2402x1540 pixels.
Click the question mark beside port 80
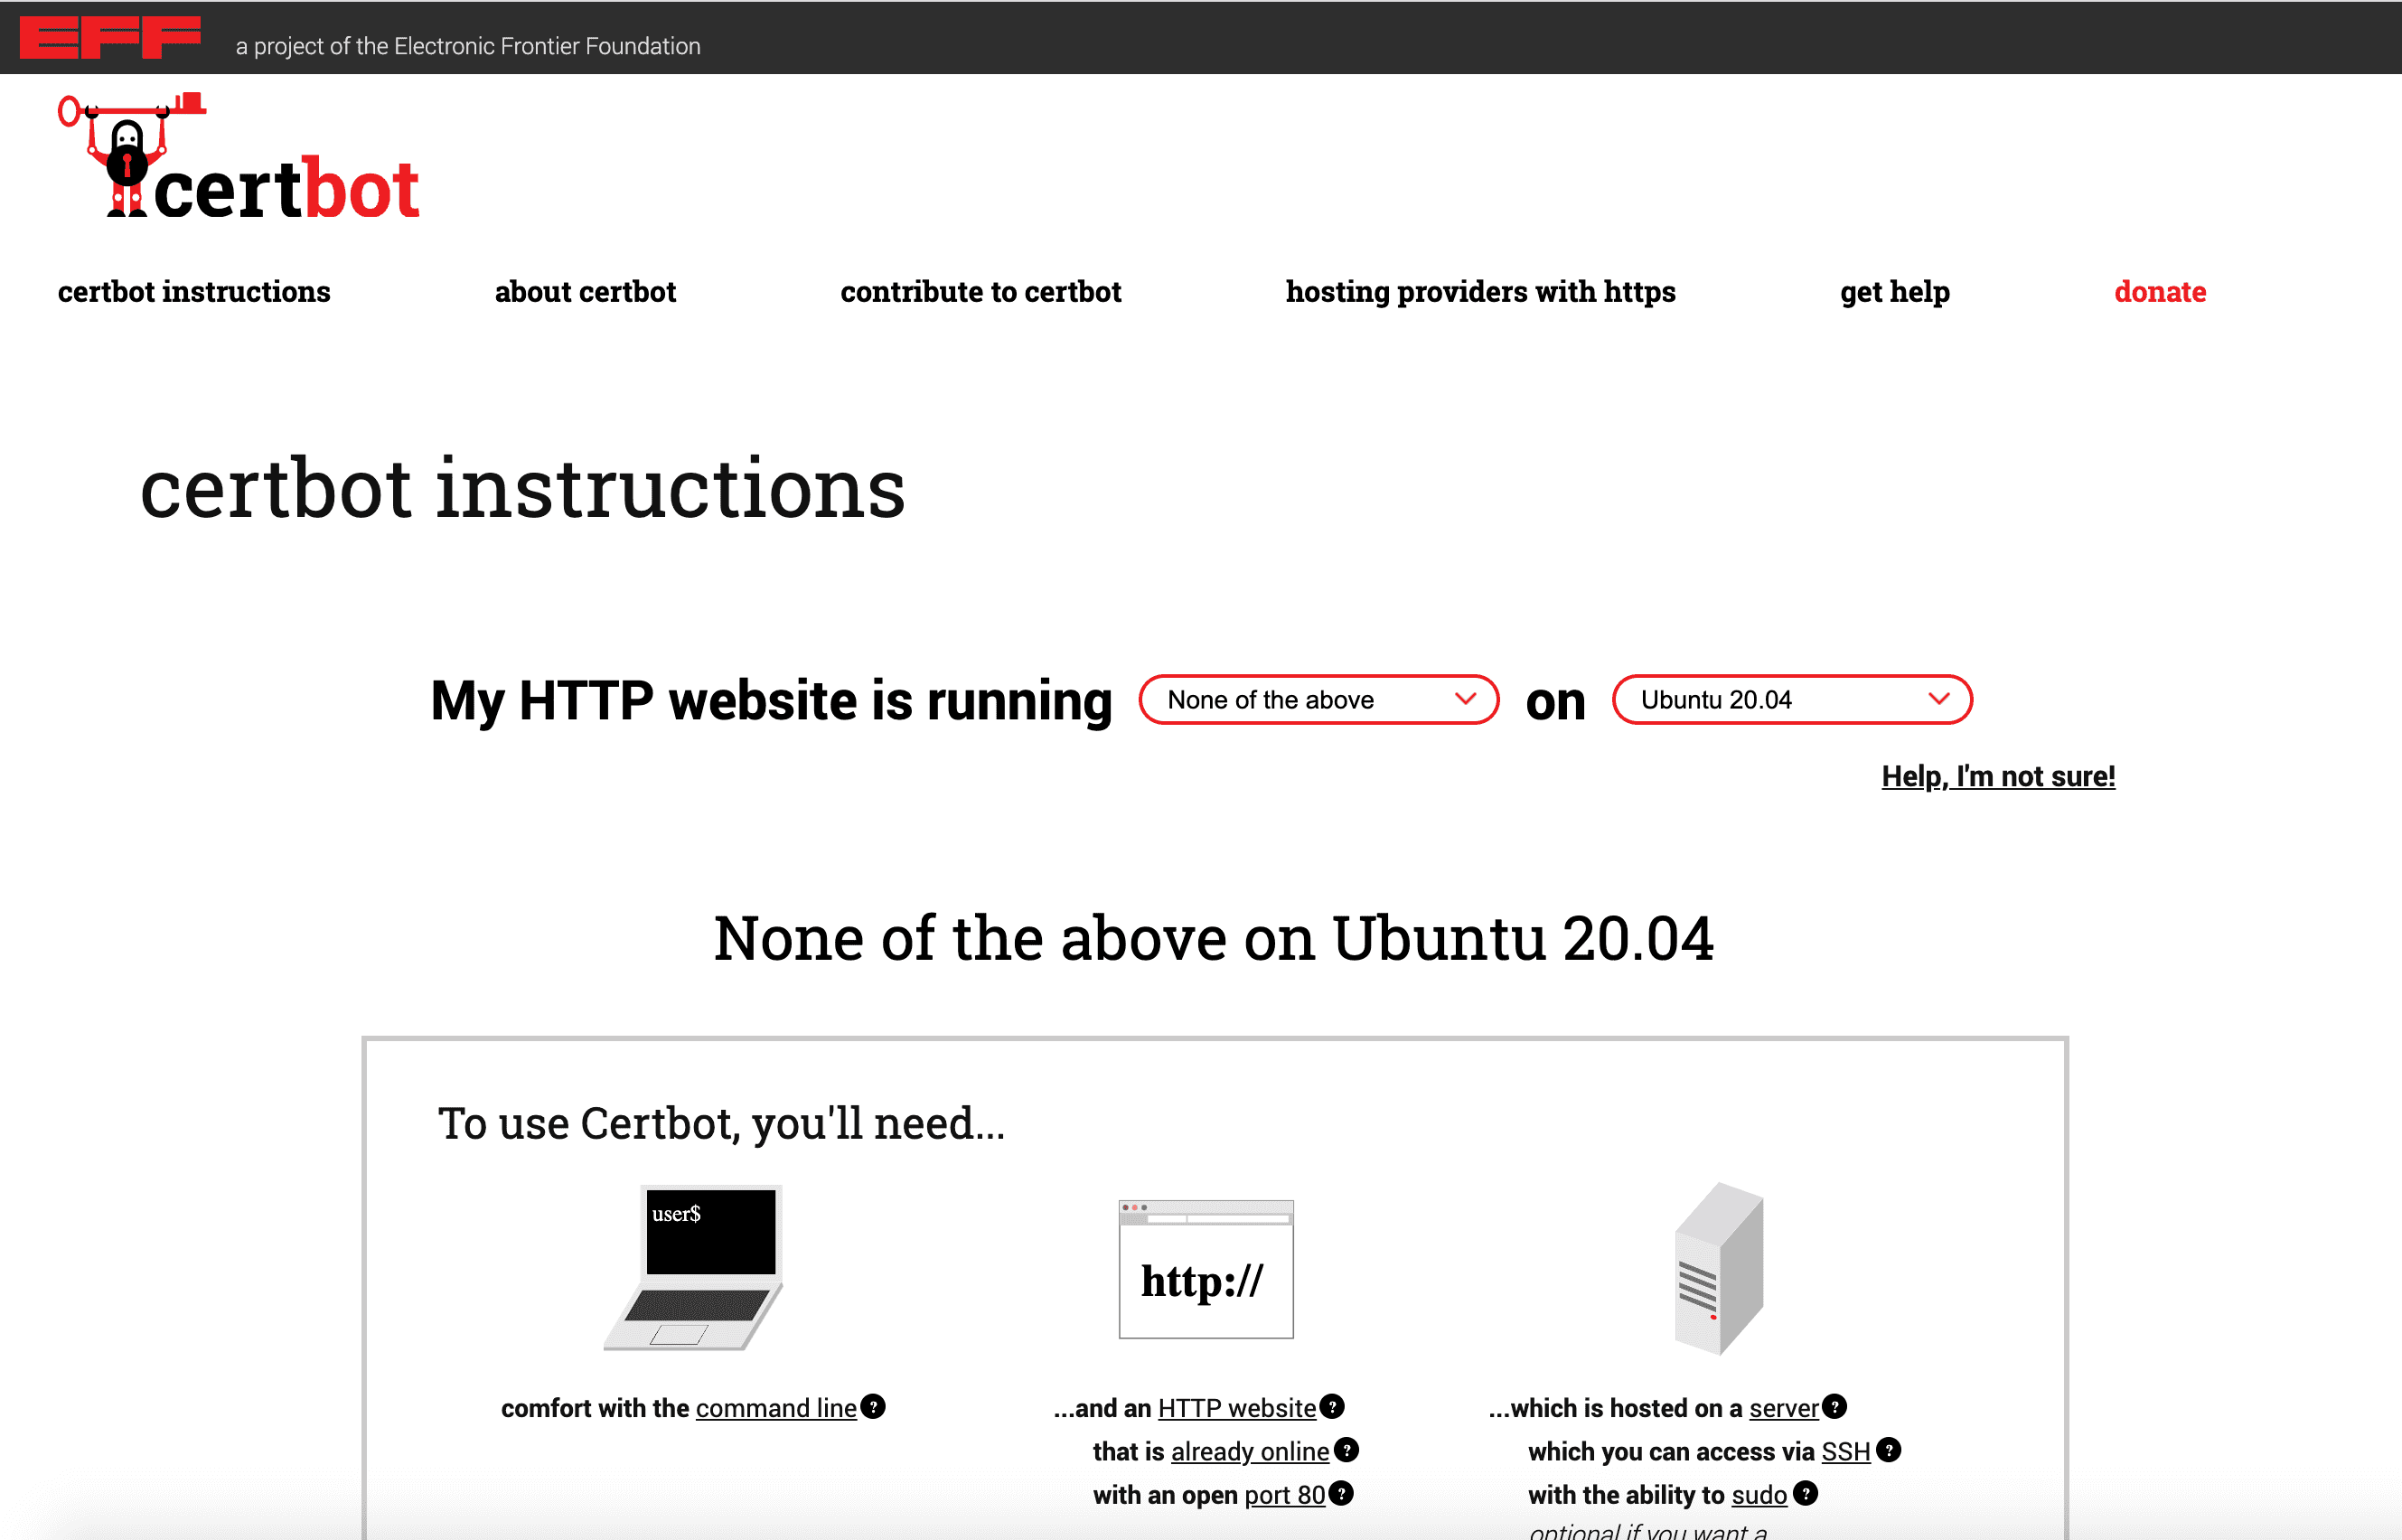1341,1494
